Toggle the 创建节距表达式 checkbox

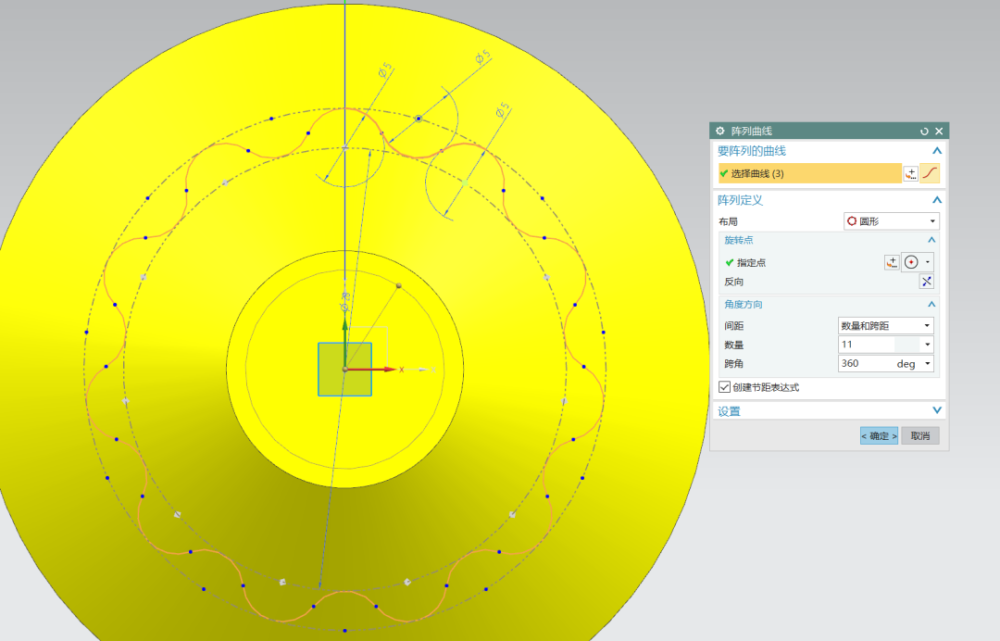tap(724, 387)
